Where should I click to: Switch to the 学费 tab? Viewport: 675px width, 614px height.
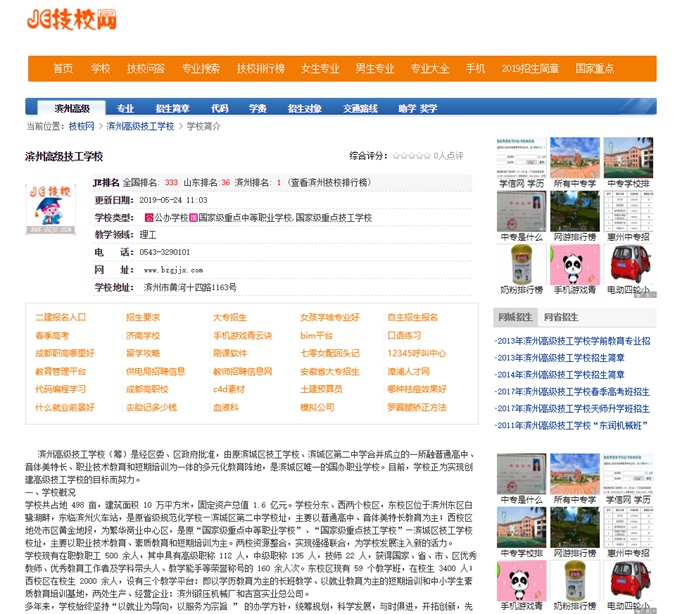tap(258, 108)
